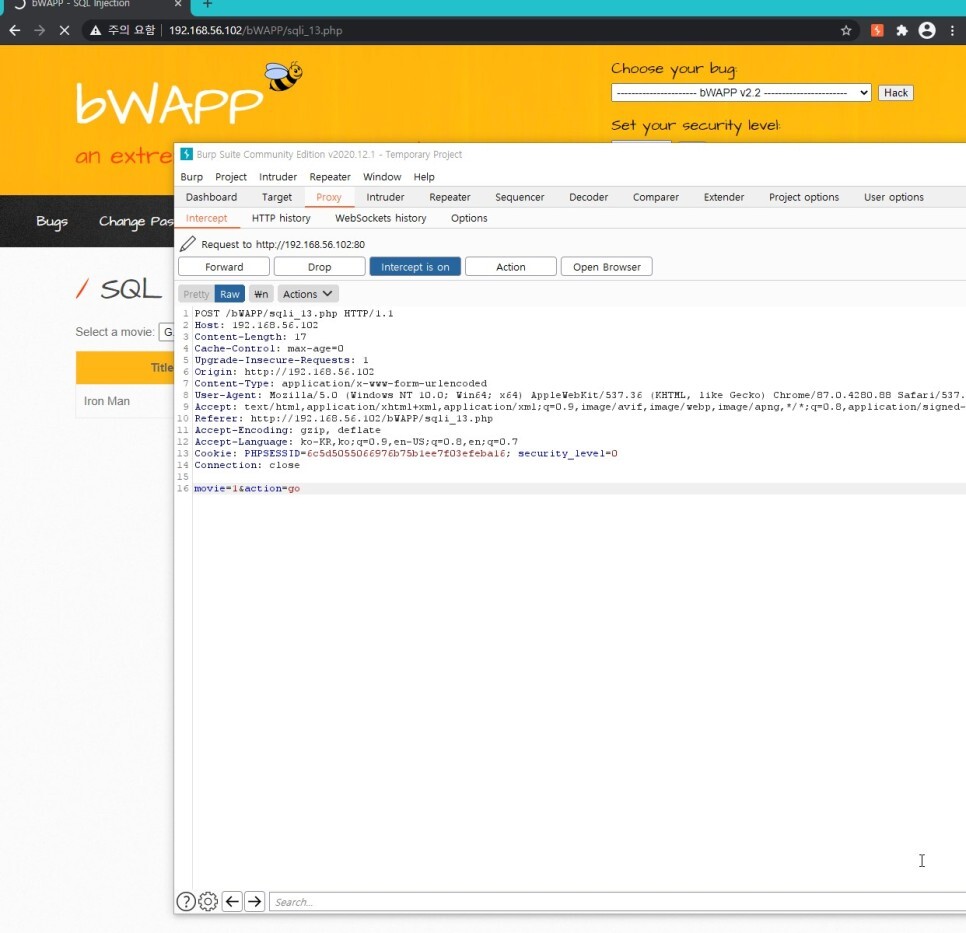The image size is (966, 933).
Task: Switch to the Sequencer tab
Action: (519, 197)
